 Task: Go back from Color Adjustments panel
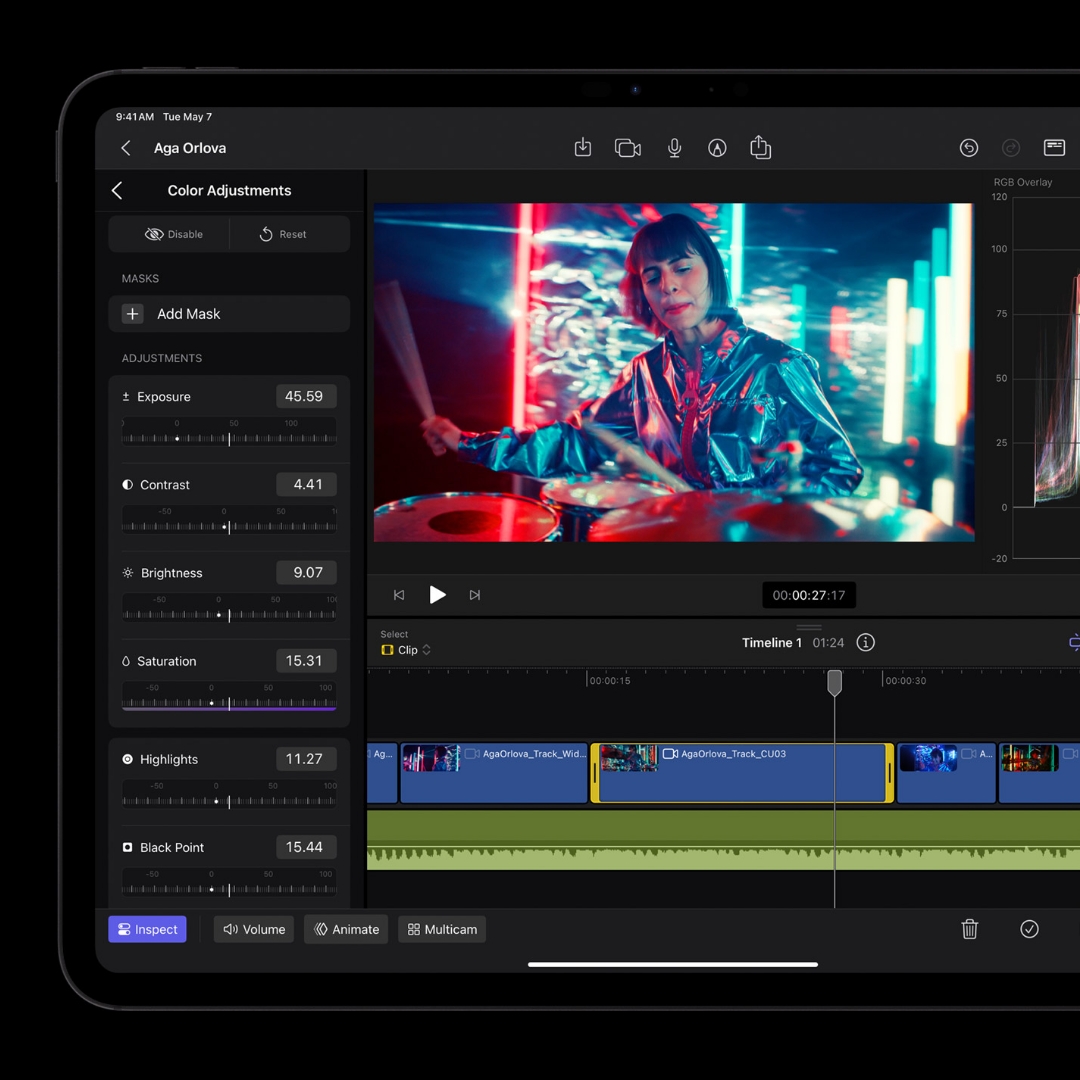point(118,190)
